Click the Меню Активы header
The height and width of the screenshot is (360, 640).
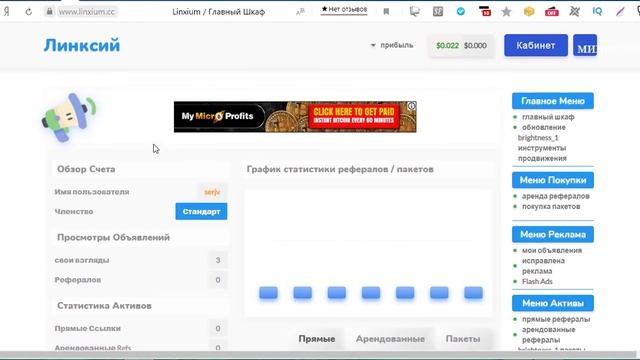553,303
